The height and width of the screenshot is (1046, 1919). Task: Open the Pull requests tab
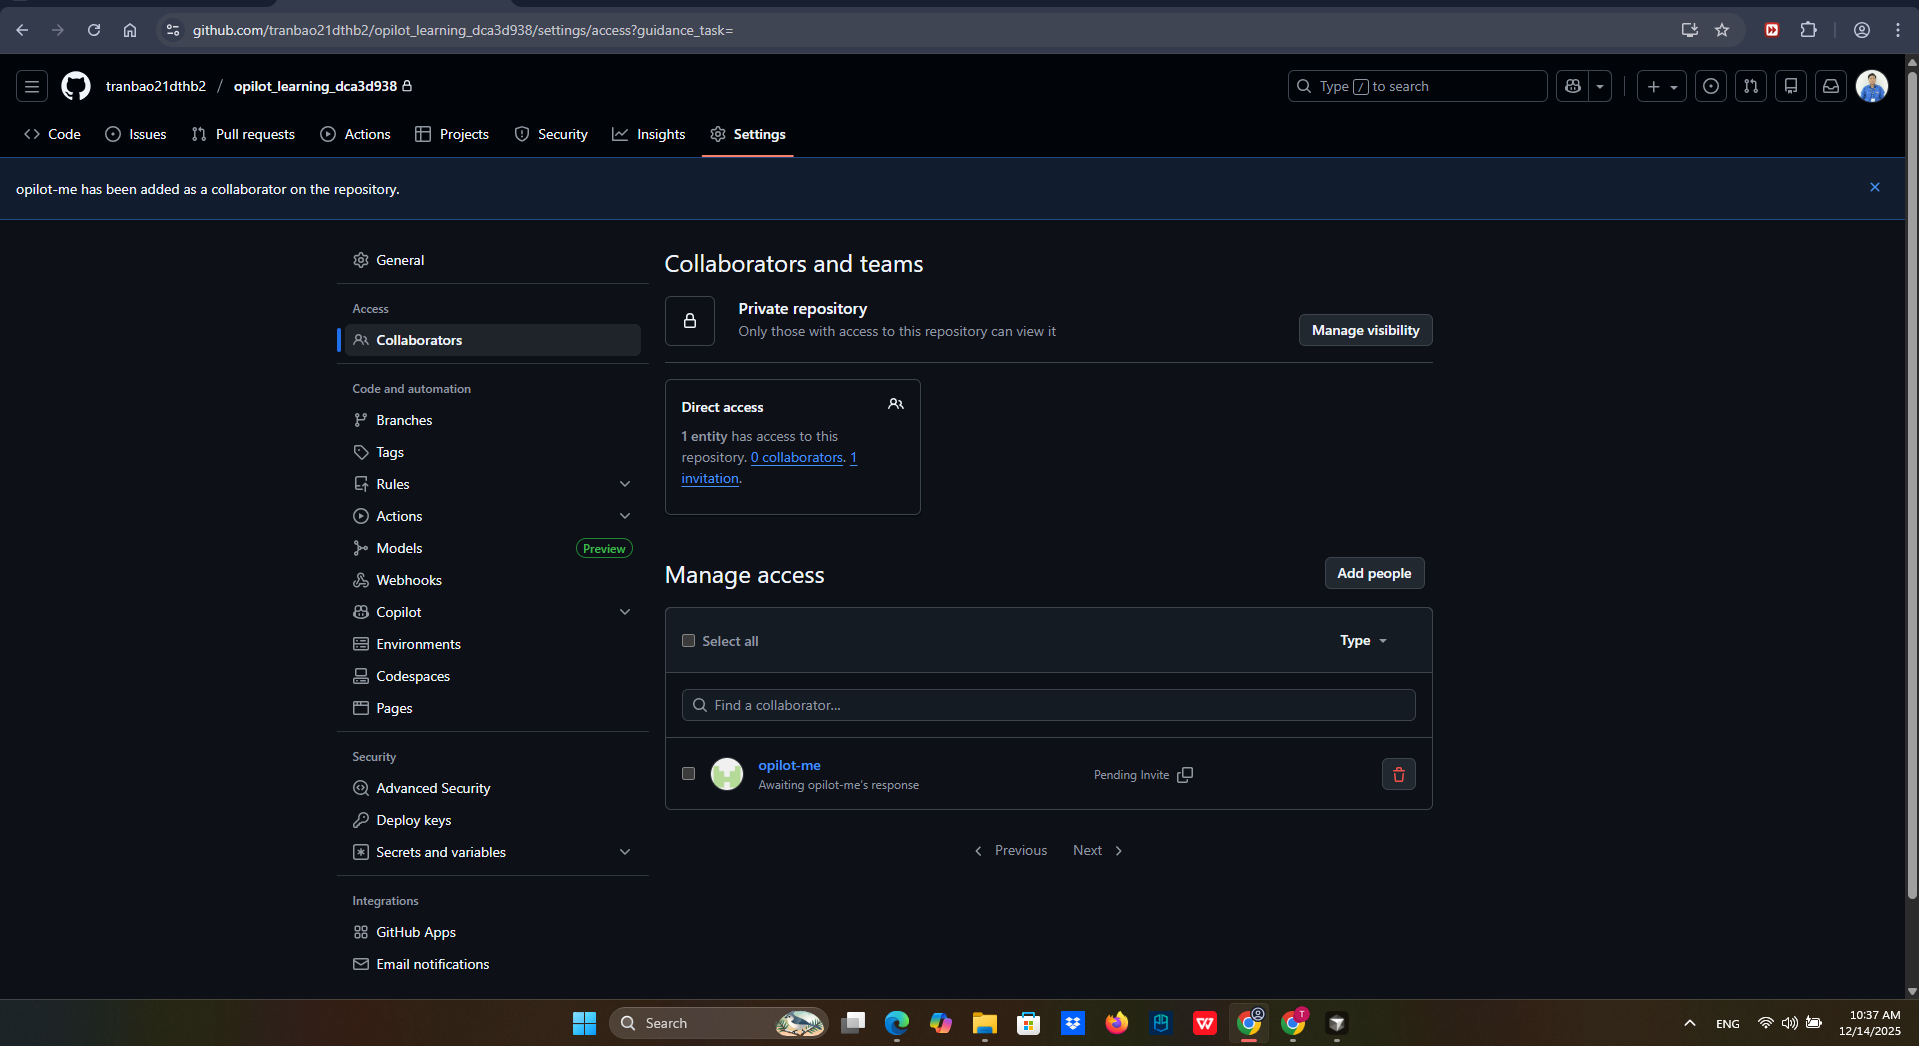click(x=243, y=134)
